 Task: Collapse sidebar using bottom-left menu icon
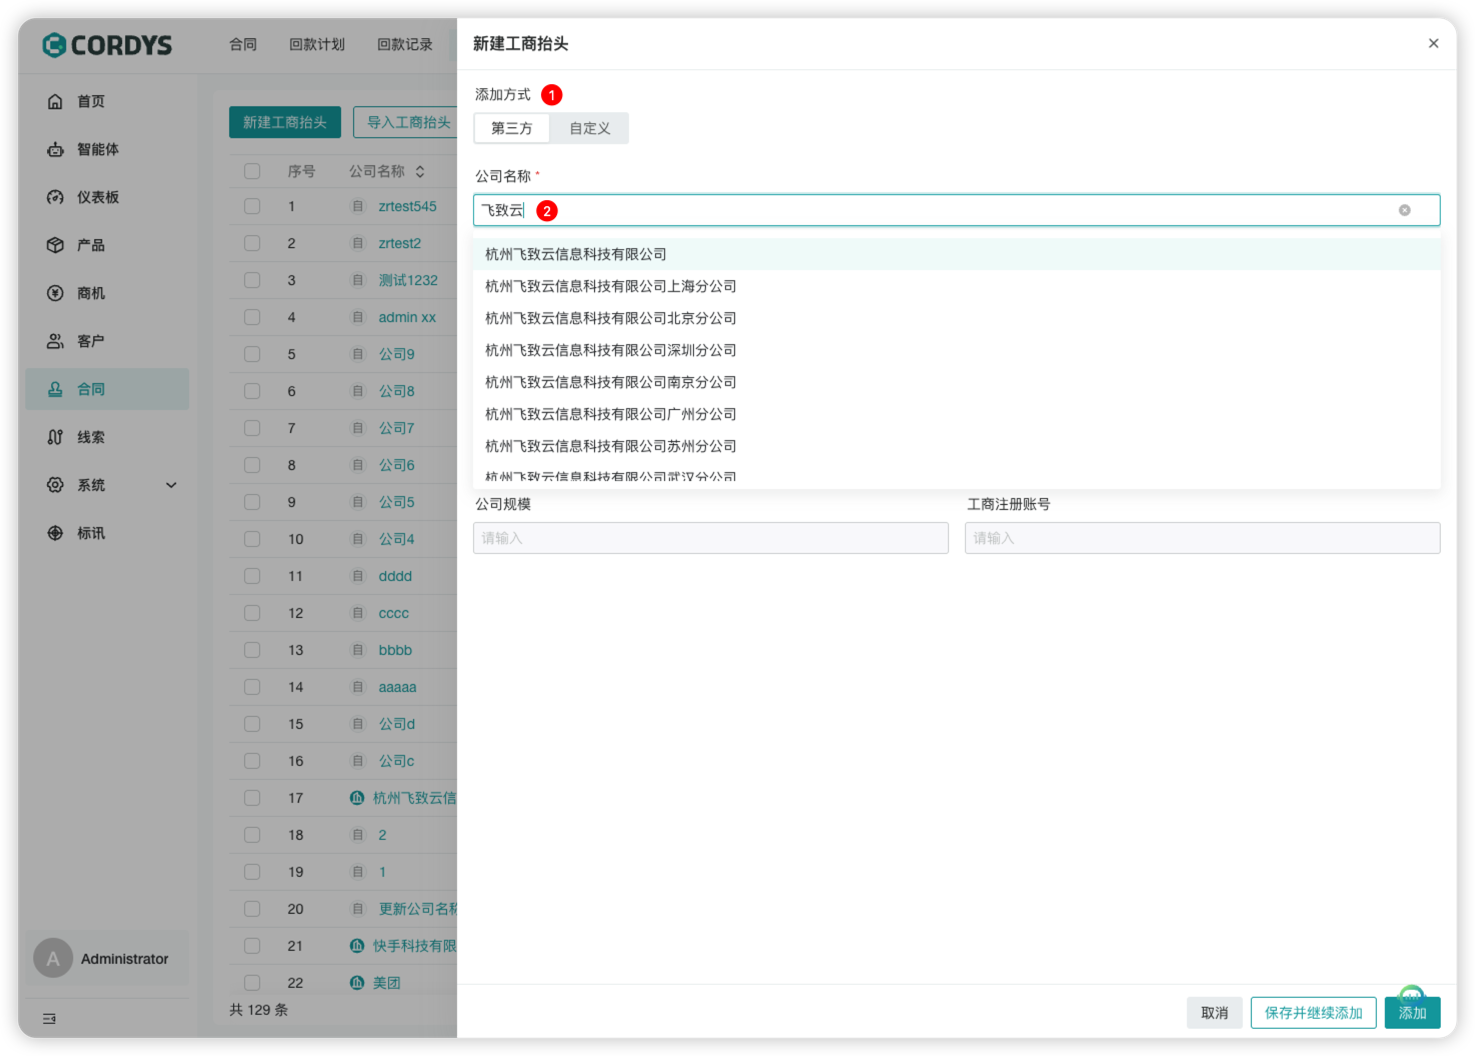[x=49, y=1018]
